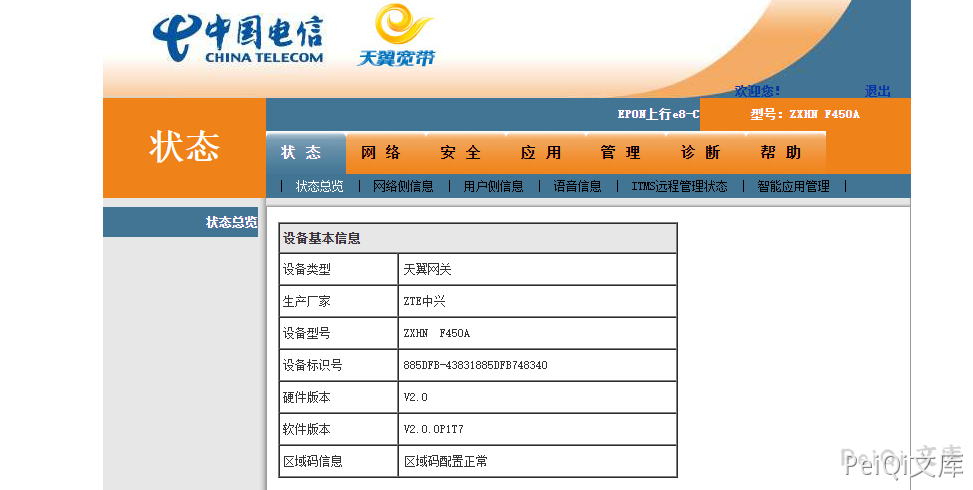Switch to the 诊断 tab
The width and height of the screenshot is (973, 490).
[700, 153]
